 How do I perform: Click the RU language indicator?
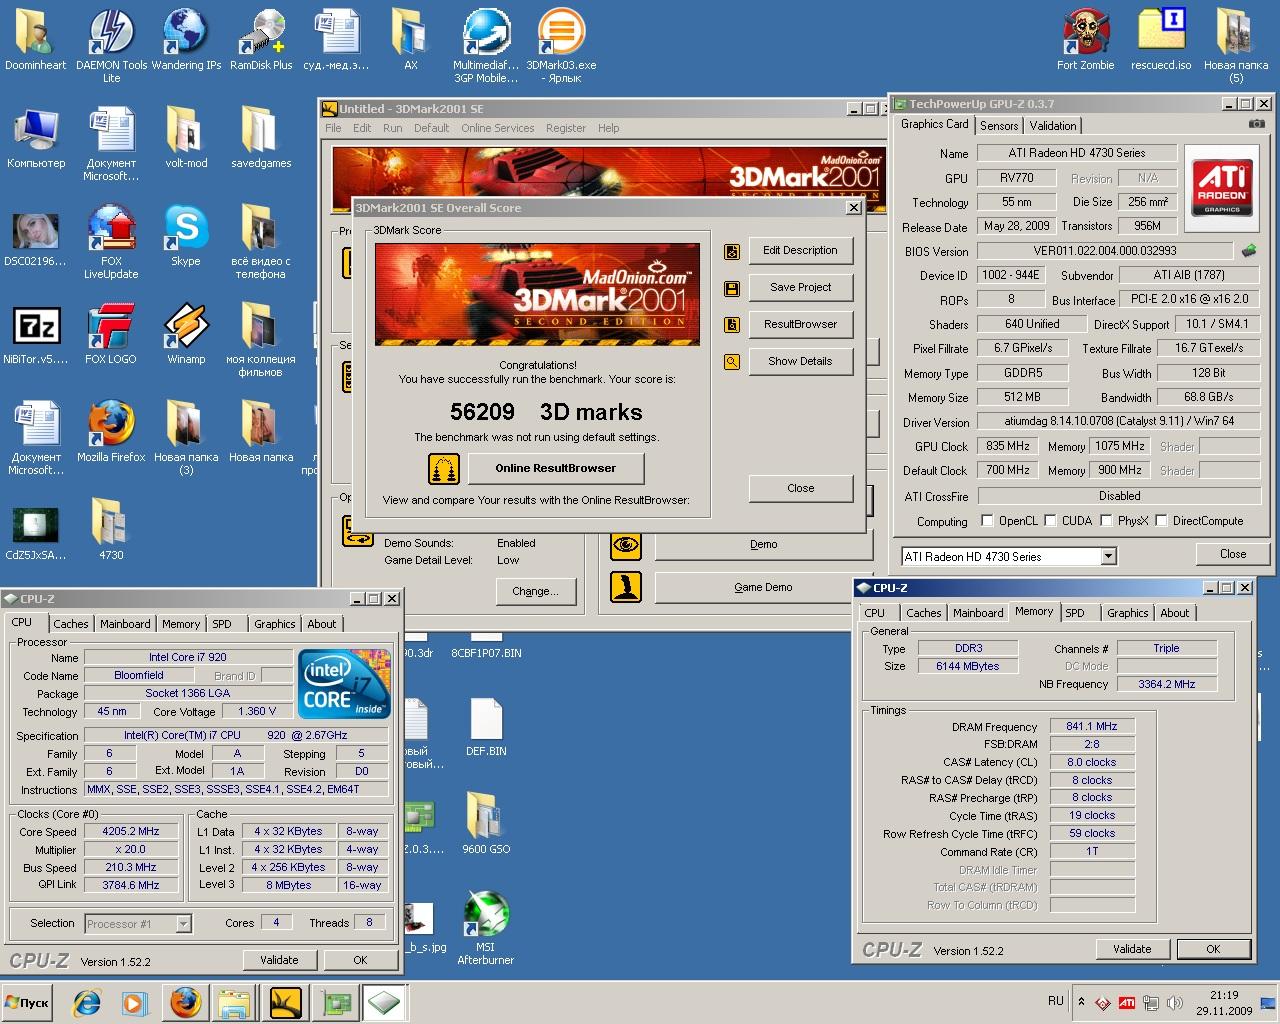tap(1056, 1000)
